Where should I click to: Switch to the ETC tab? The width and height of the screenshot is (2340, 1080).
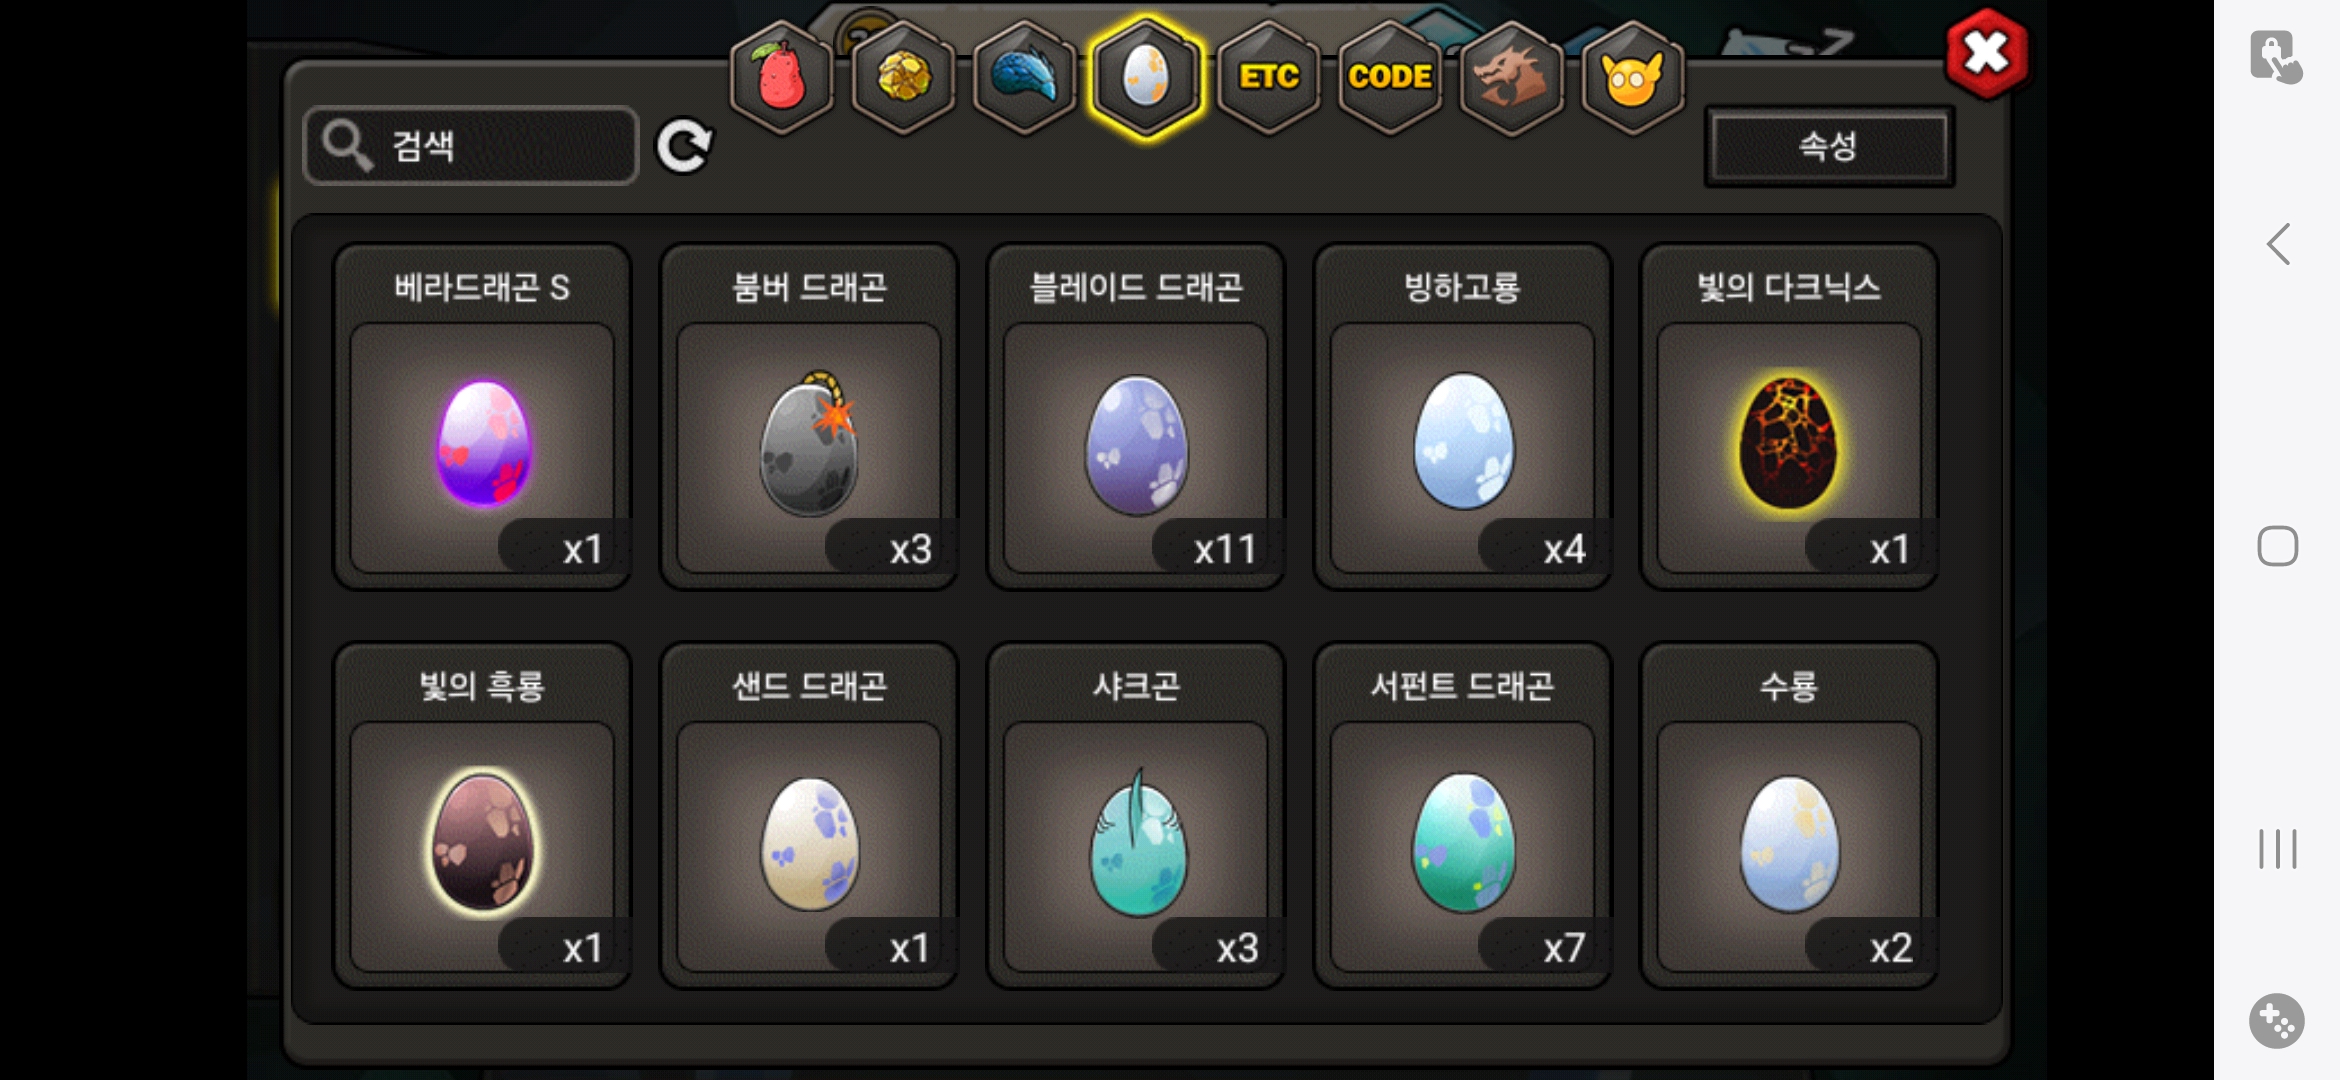click(1268, 77)
